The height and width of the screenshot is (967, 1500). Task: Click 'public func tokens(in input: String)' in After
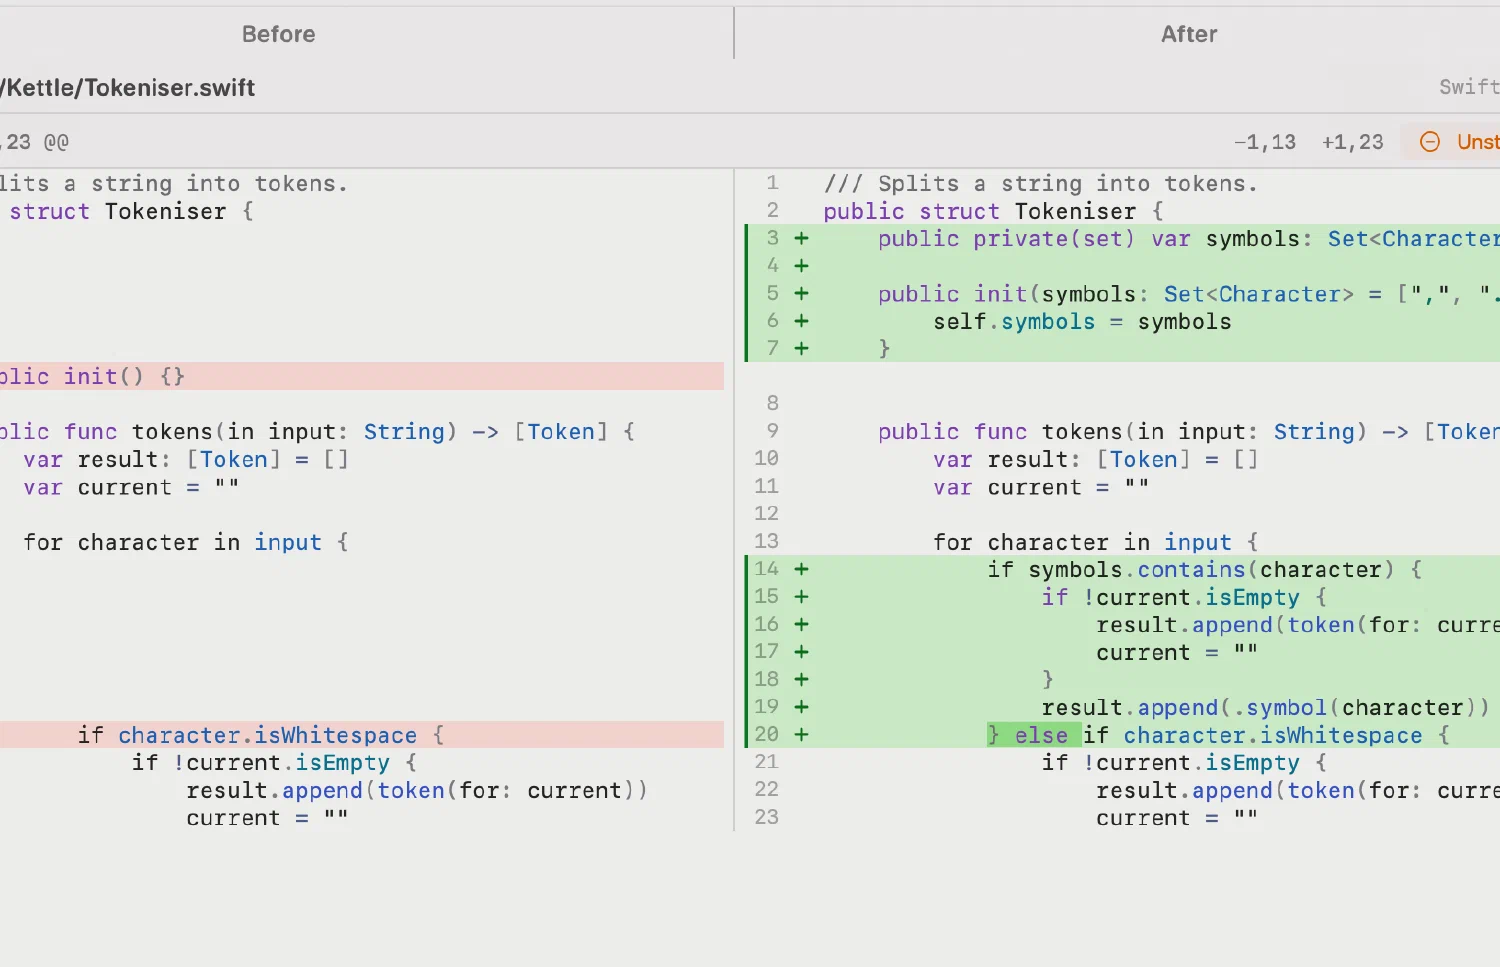1122,432
